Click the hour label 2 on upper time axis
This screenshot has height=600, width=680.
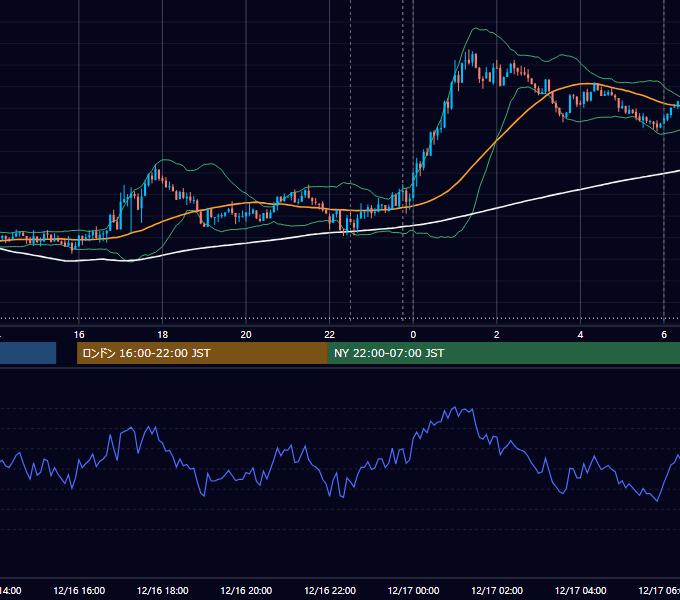coord(497,335)
